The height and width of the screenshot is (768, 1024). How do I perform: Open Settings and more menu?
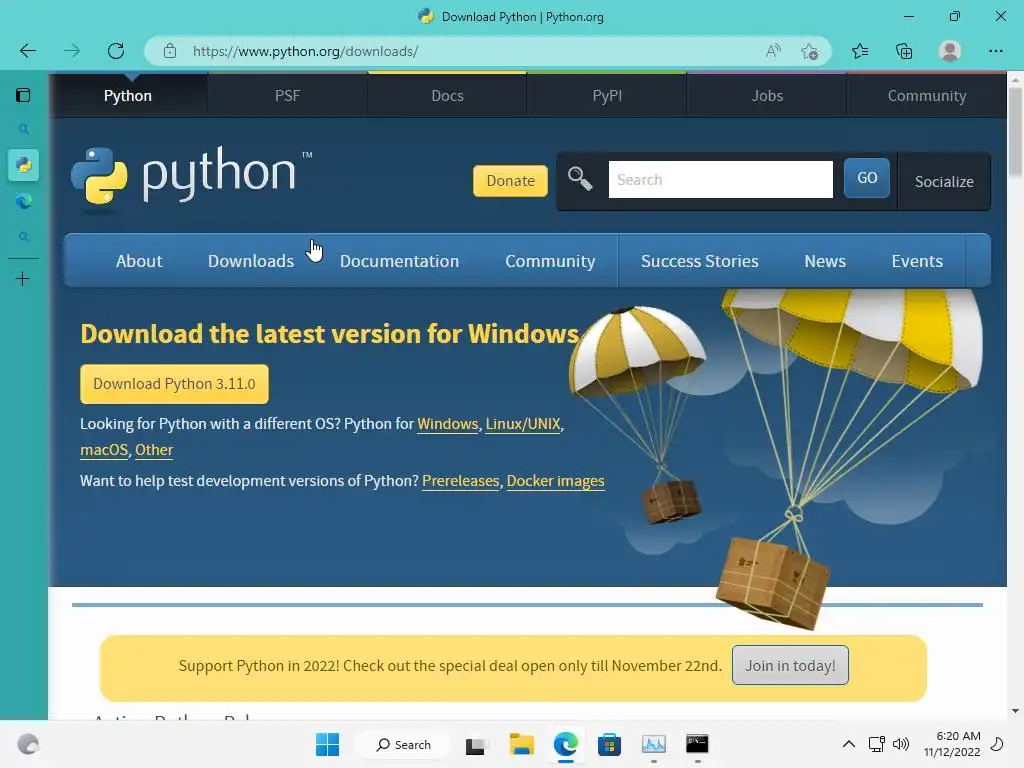tap(995, 51)
